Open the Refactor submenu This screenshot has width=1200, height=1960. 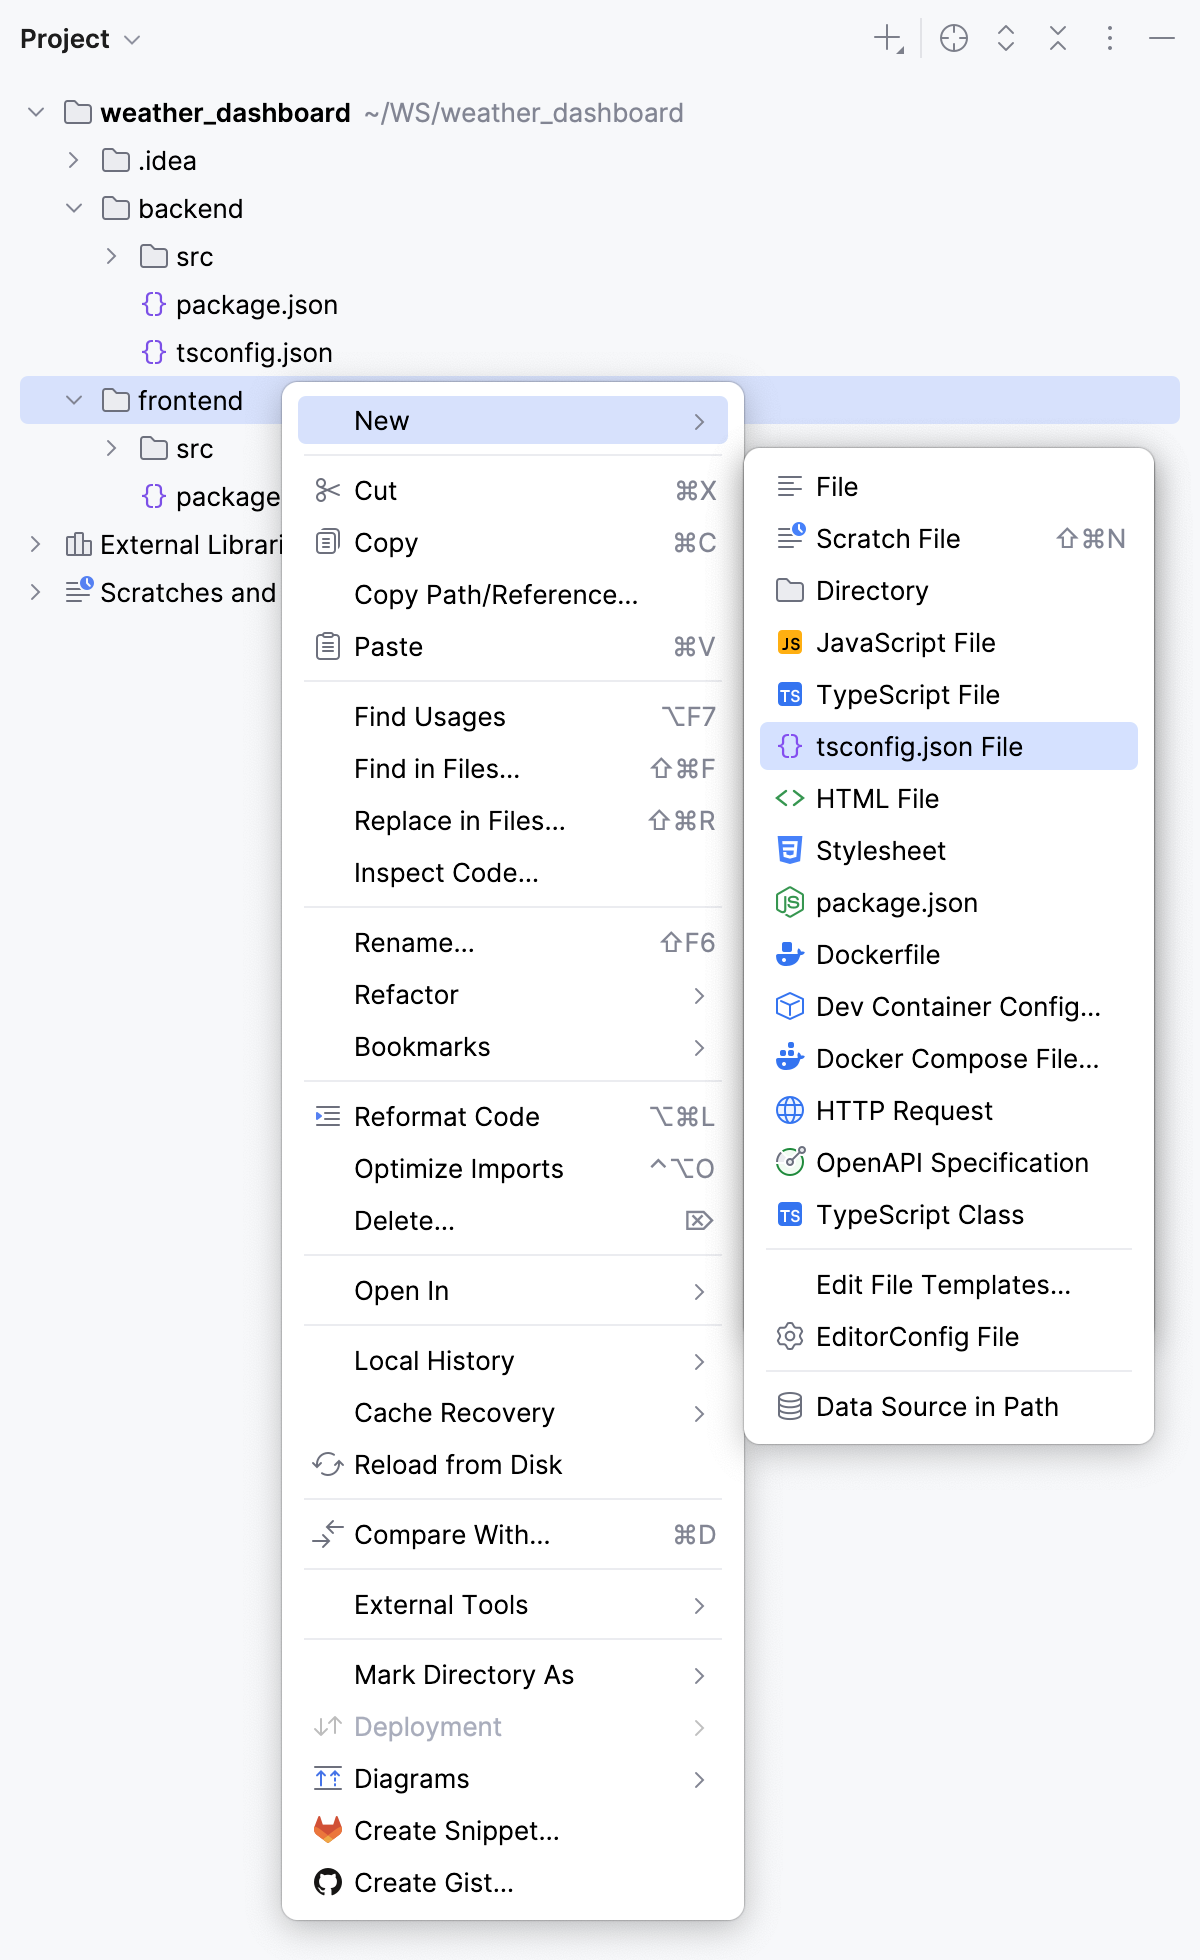pos(513,994)
